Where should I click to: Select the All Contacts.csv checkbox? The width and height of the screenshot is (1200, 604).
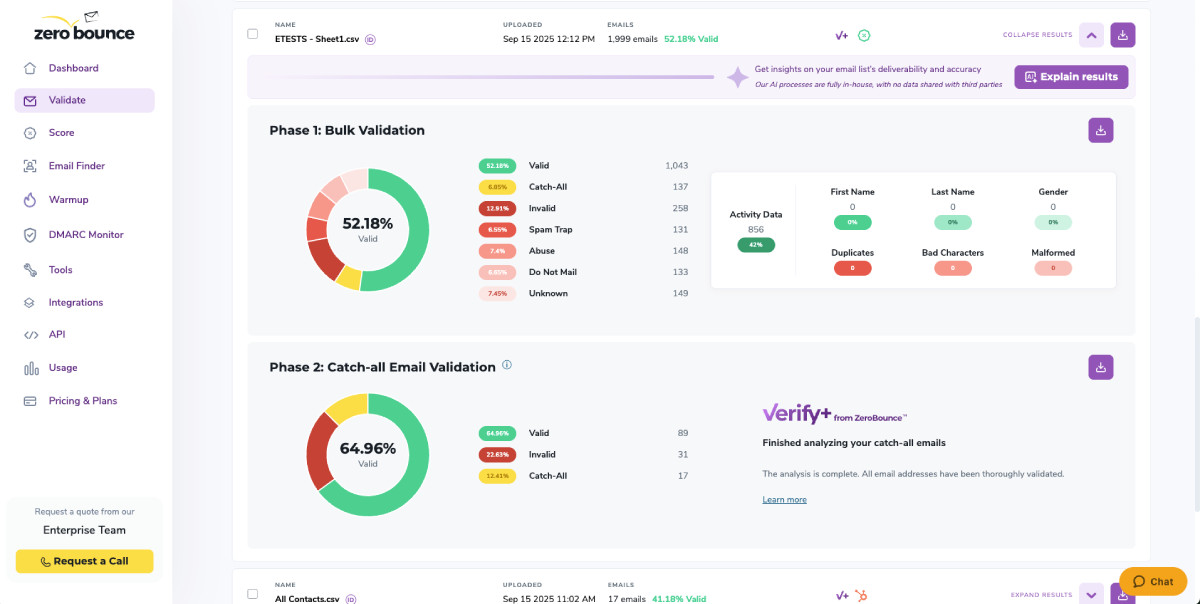[252, 593]
